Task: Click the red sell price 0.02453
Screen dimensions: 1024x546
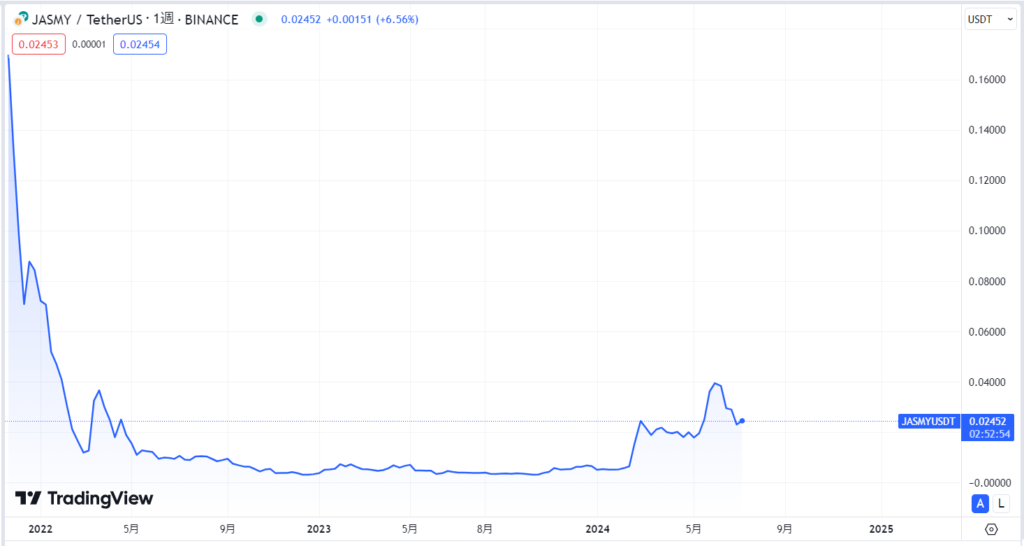Action: pos(39,44)
